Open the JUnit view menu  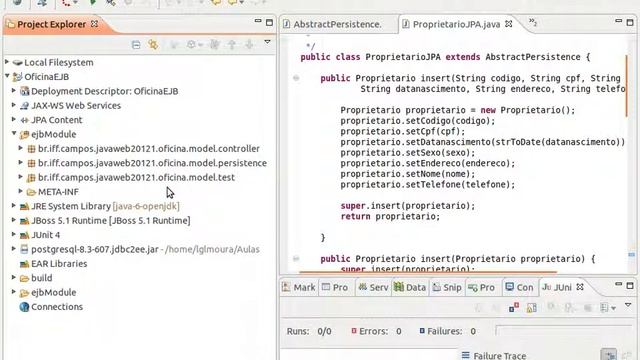click(x=628, y=305)
